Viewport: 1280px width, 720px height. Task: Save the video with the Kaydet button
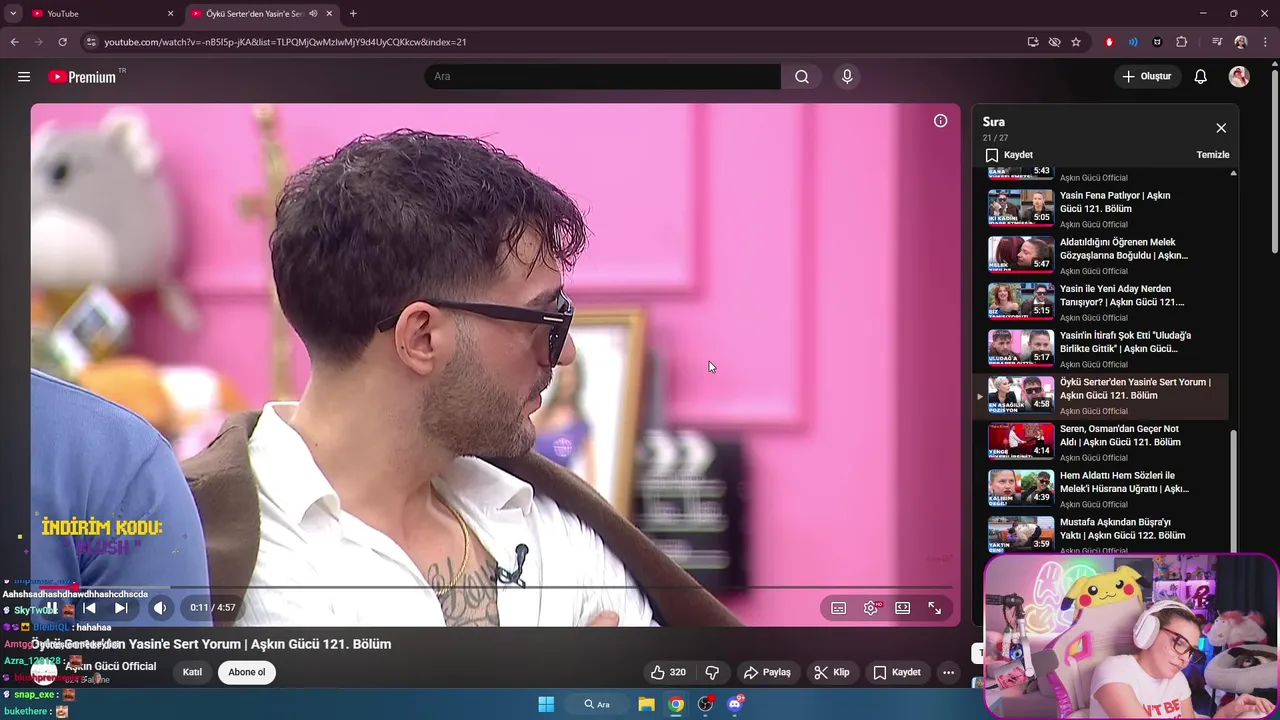click(897, 672)
